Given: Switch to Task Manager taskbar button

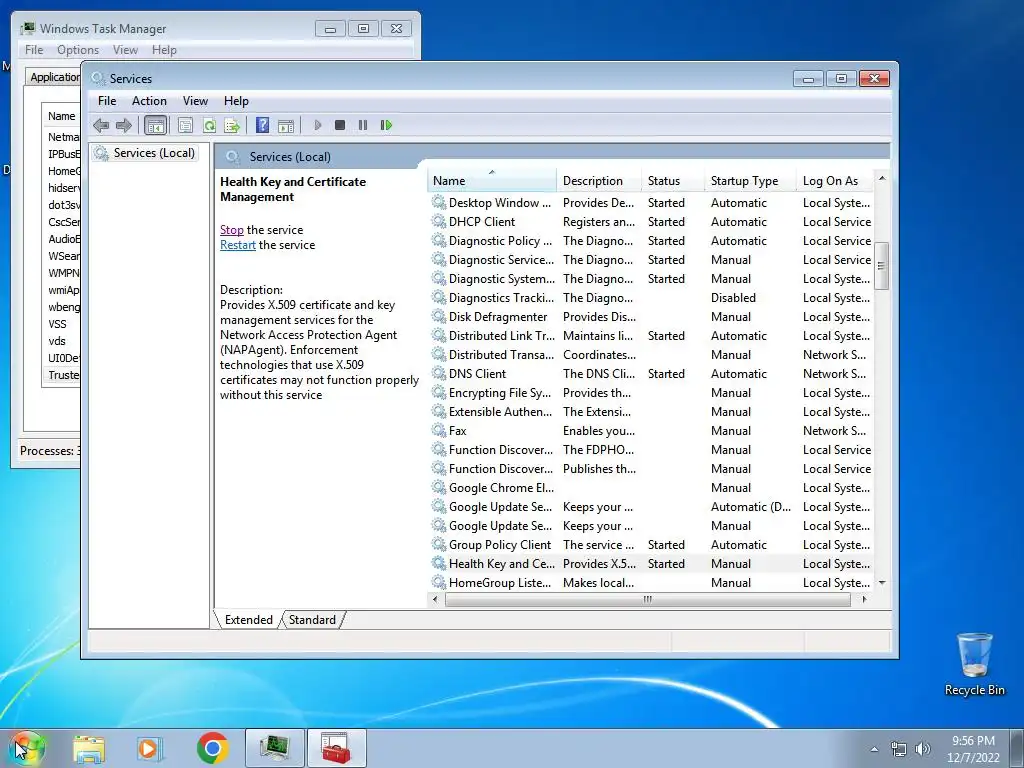Looking at the screenshot, I should (x=274, y=748).
